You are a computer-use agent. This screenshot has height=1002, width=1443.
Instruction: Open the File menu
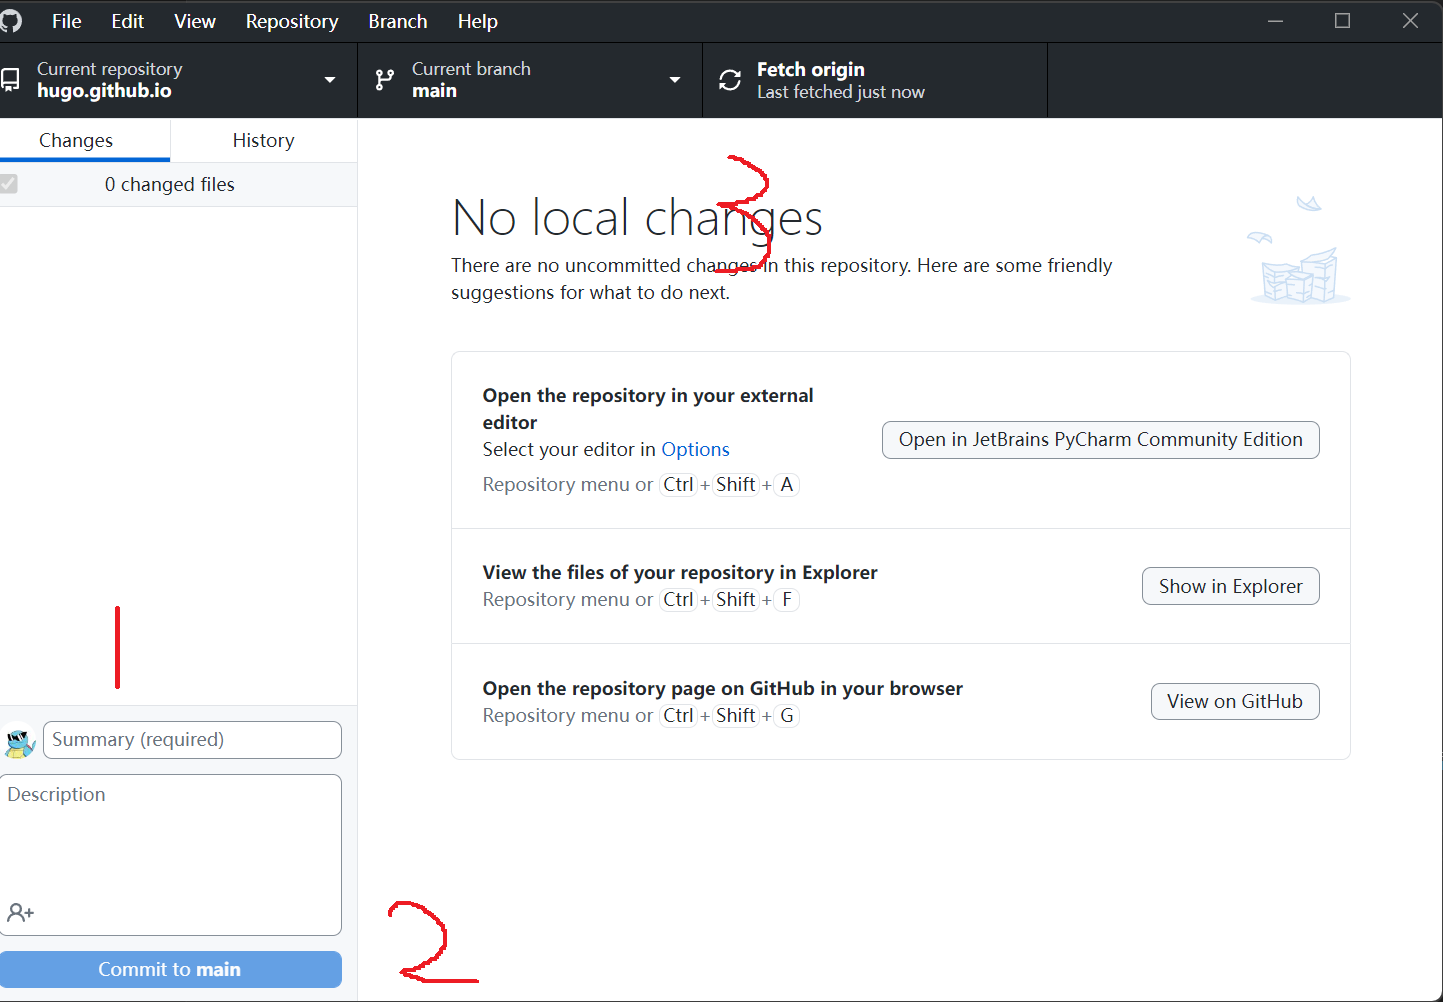point(67,21)
